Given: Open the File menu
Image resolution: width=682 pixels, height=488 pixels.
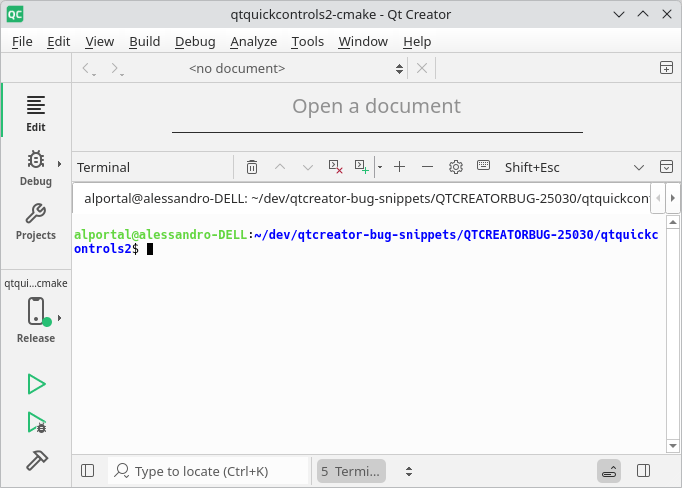Looking at the screenshot, I should click(x=22, y=41).
